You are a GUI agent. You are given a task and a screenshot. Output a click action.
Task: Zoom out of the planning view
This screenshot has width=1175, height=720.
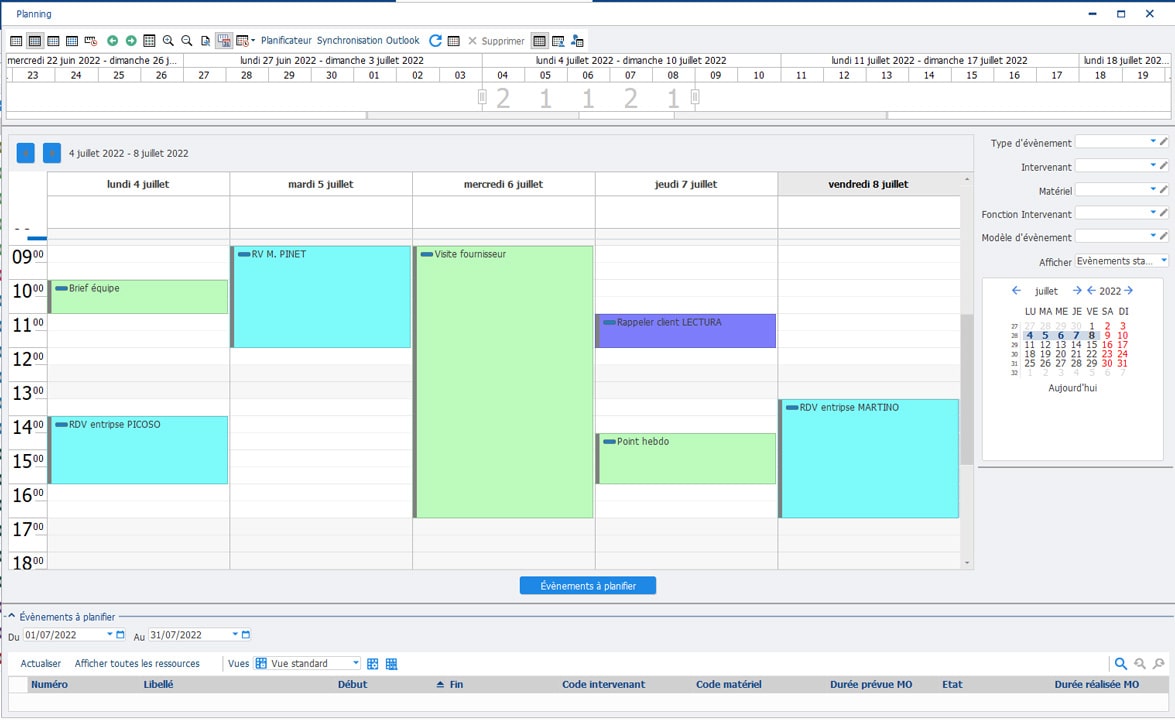pyautogui.click(x=186, y=40)
